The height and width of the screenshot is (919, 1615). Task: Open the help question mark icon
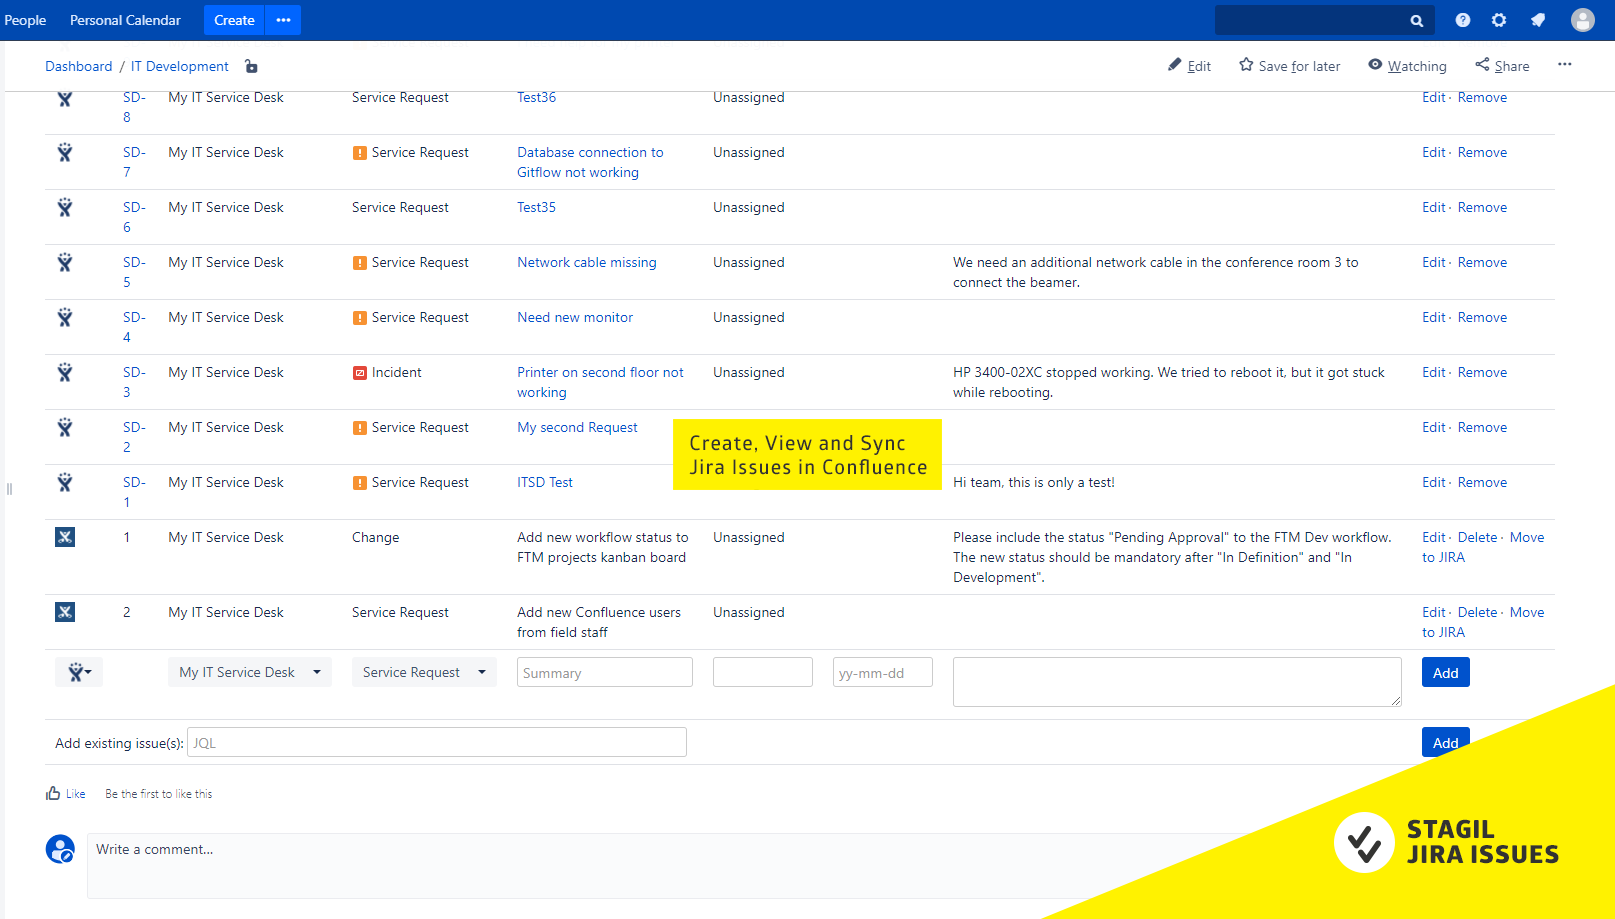1463,20
